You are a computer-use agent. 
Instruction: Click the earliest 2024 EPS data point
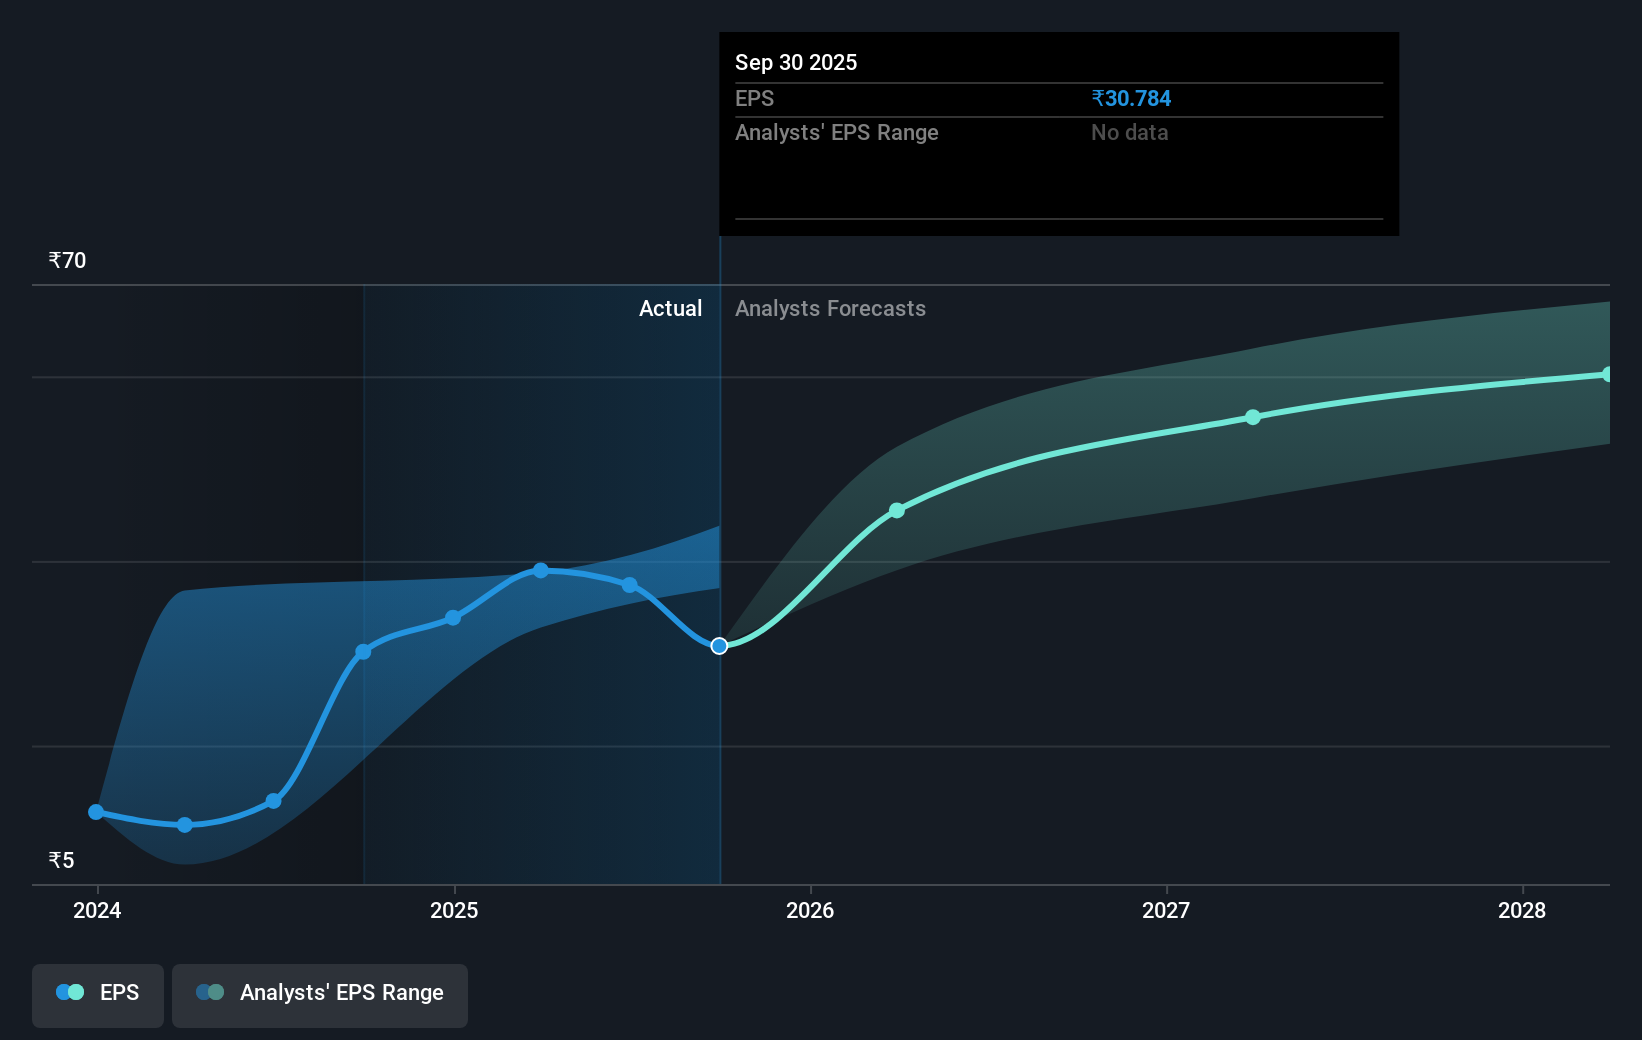(95, 812)
